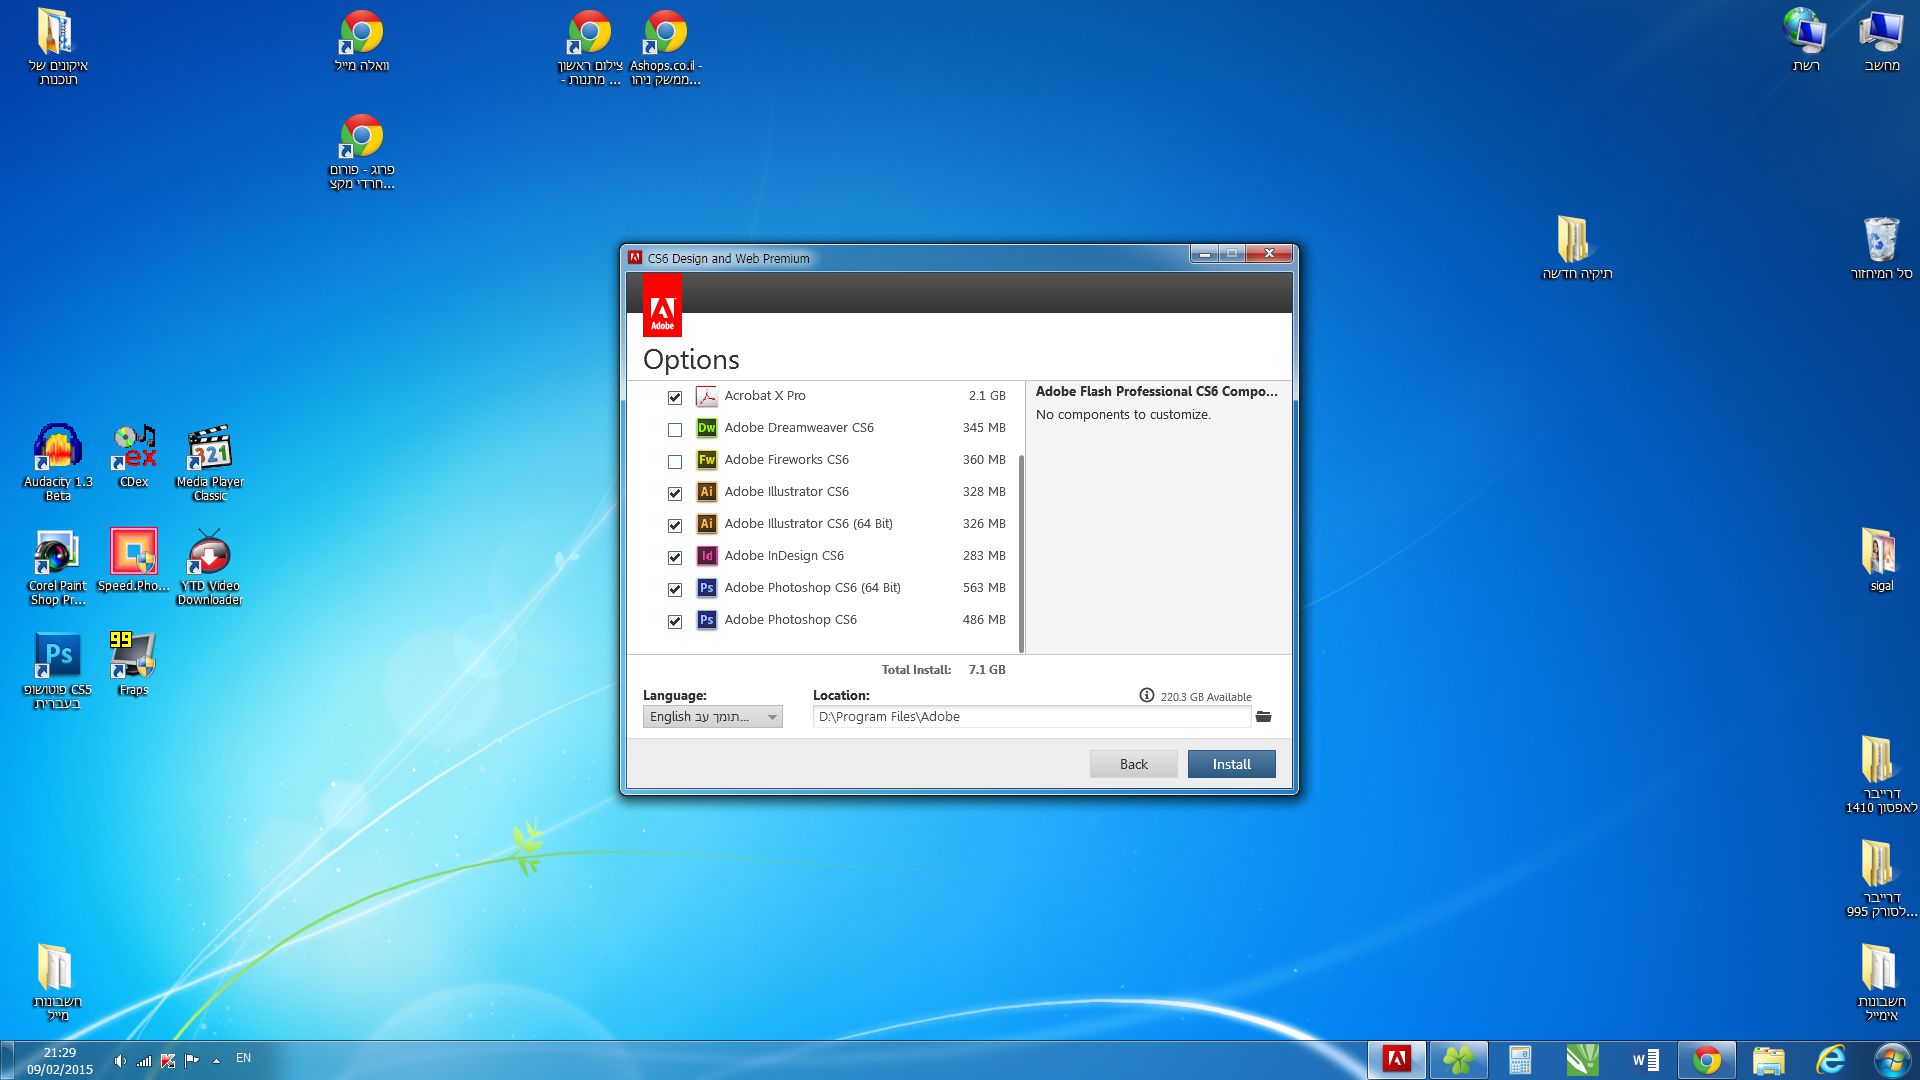Uncheck the Acrobat X Pro checkbox
The image size is (1920, 1080).
point(675,398)
